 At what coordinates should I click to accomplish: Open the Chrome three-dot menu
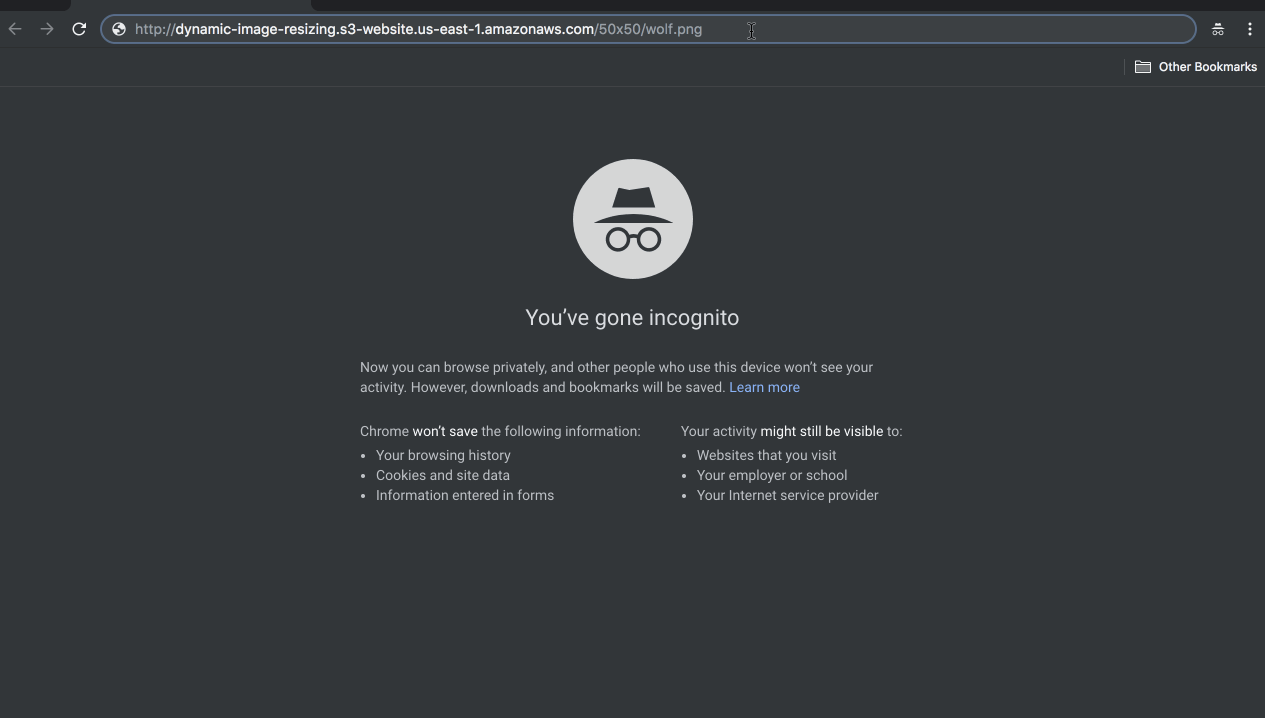pos(1249,29)
